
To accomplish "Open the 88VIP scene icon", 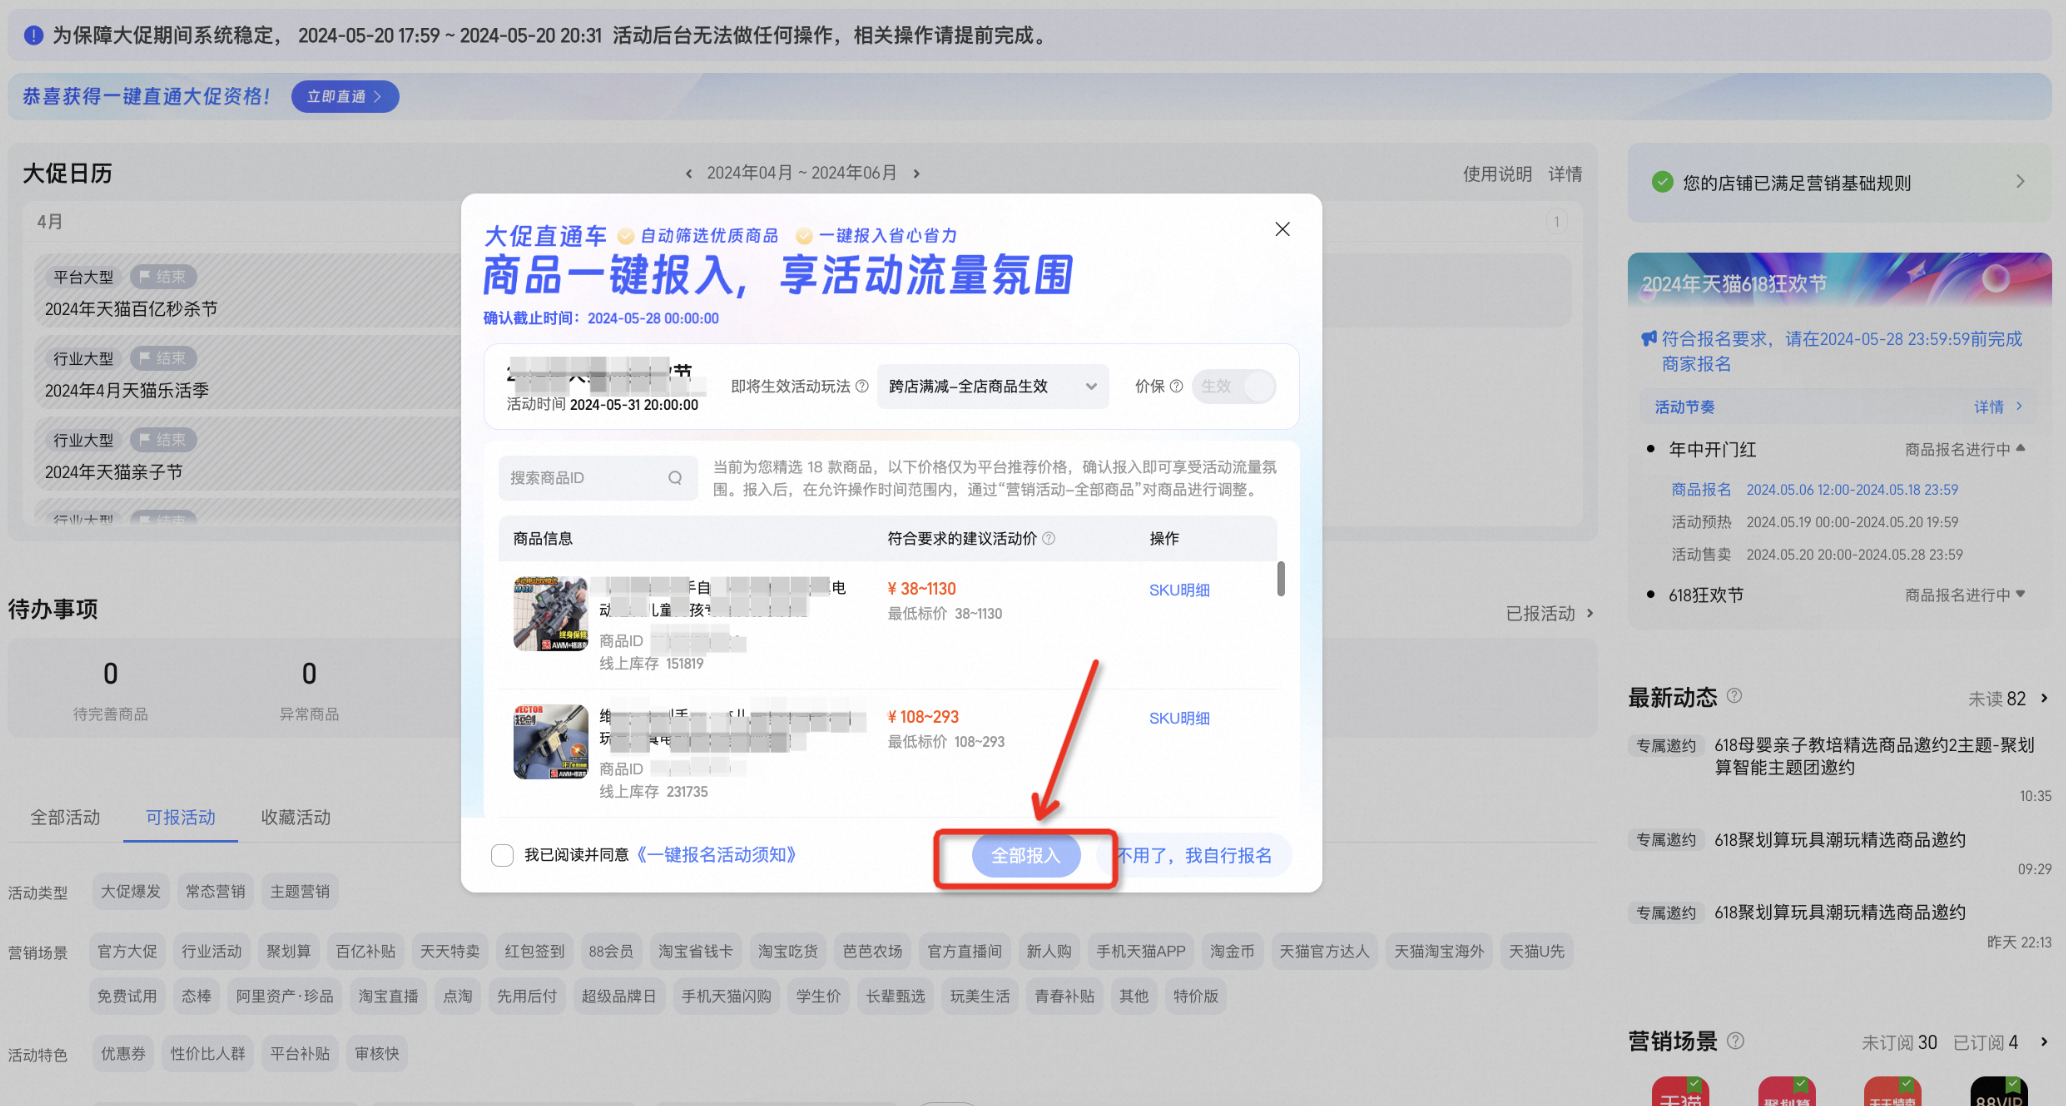I will (1998, 1092).
